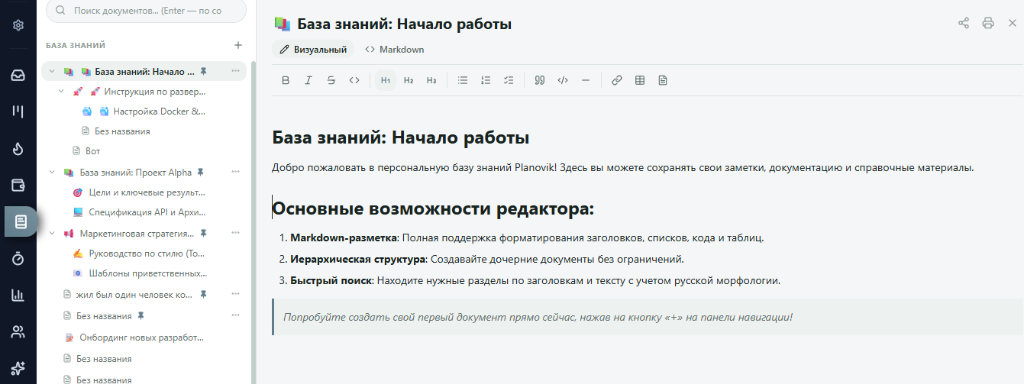Apply inline code formatting
The width and height of the screenshot is (1024, 384).
[354, 80]
